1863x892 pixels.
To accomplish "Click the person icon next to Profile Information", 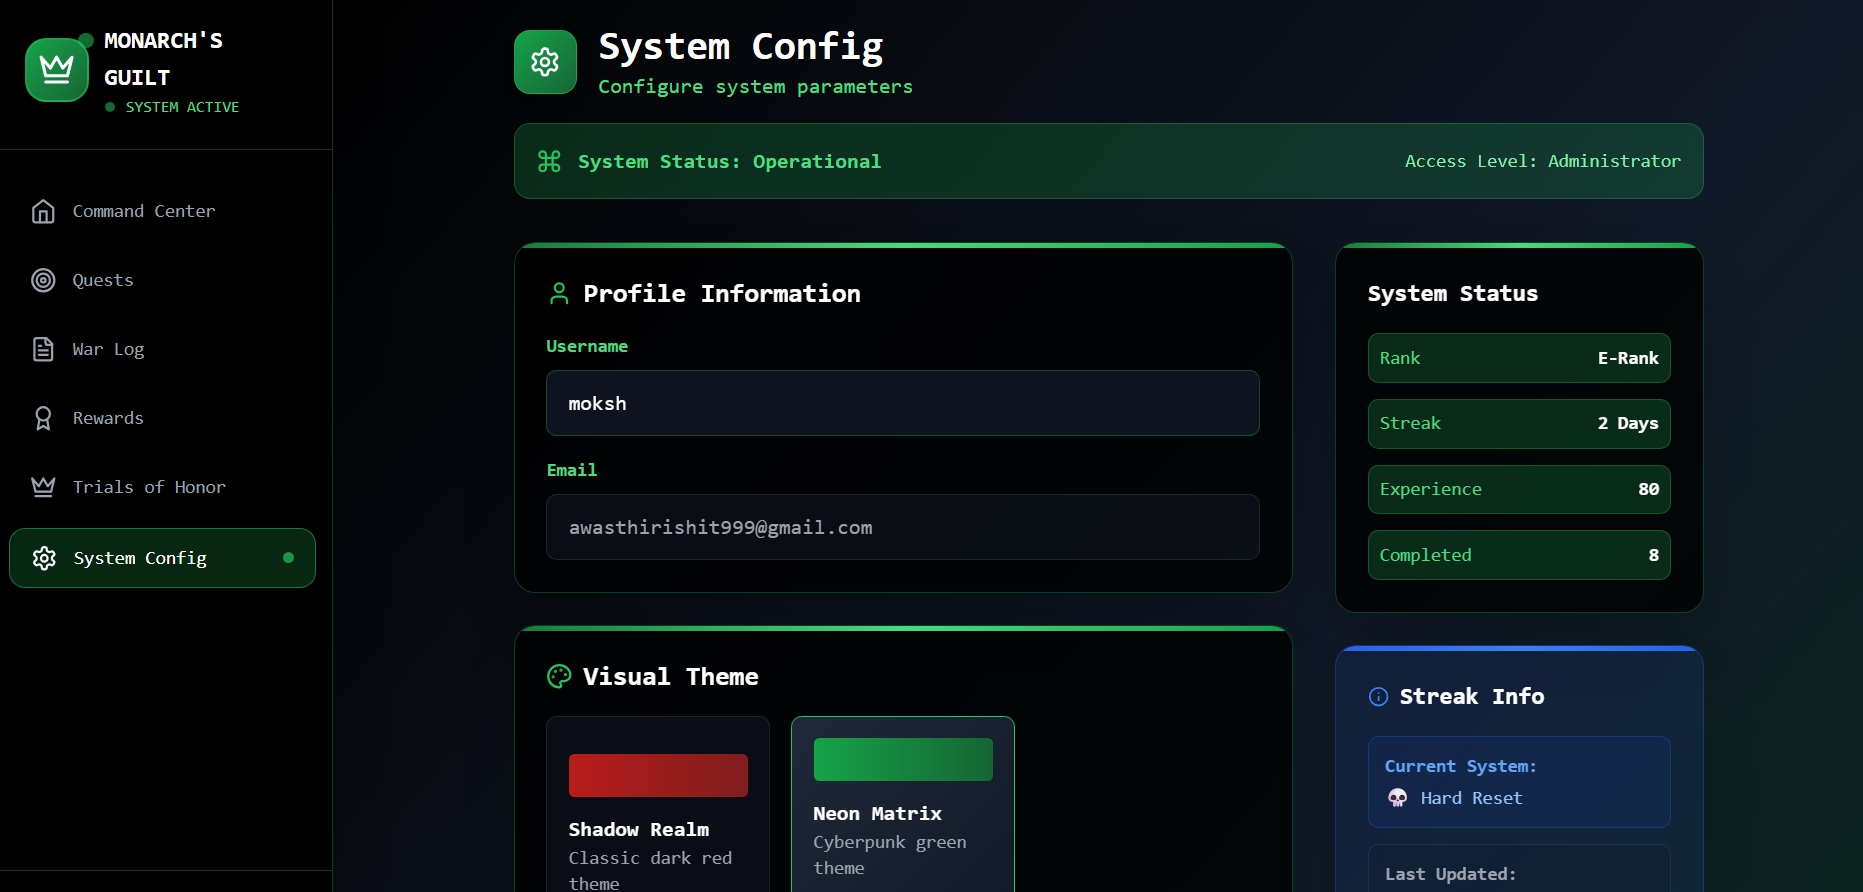I will pos(559,293).
